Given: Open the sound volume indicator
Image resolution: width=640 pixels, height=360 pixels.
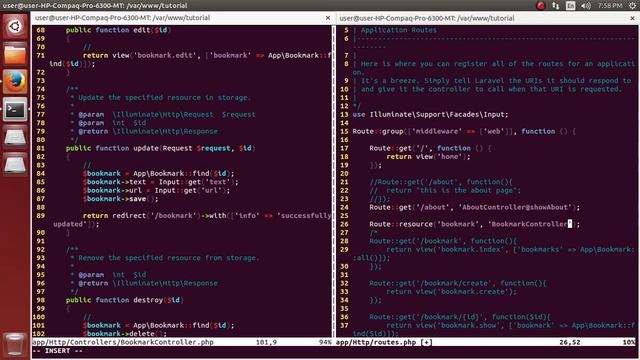Looking at the screenshot, I should coord(586,6).
